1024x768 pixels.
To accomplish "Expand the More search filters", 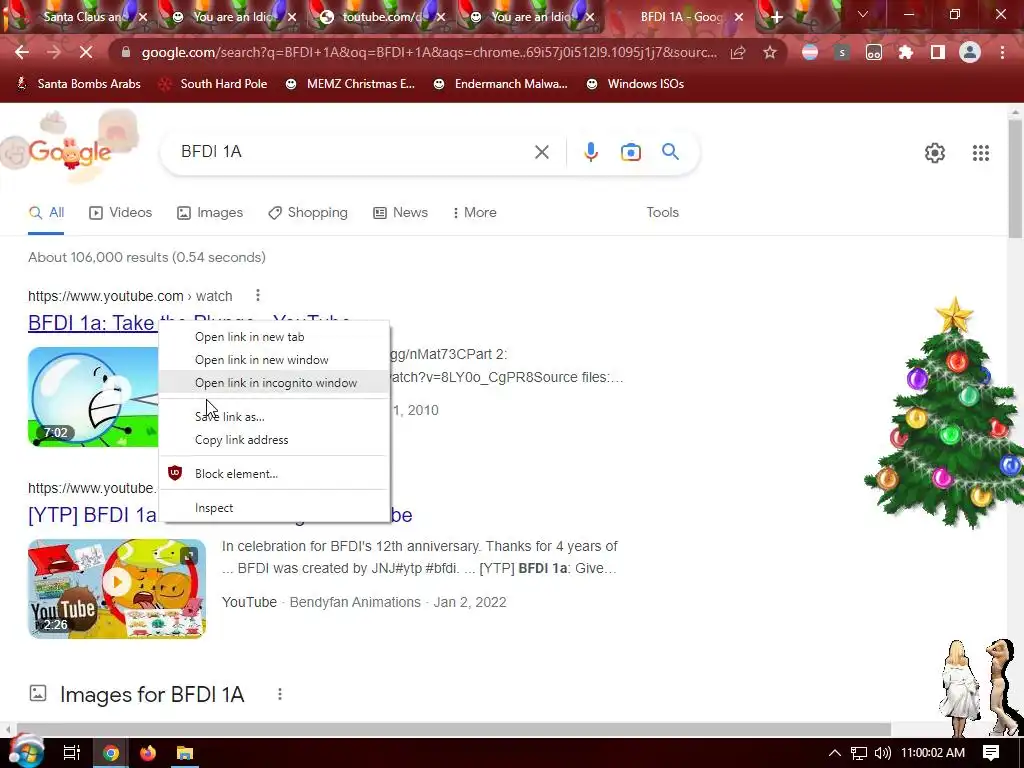I will [x=475, y=212].
